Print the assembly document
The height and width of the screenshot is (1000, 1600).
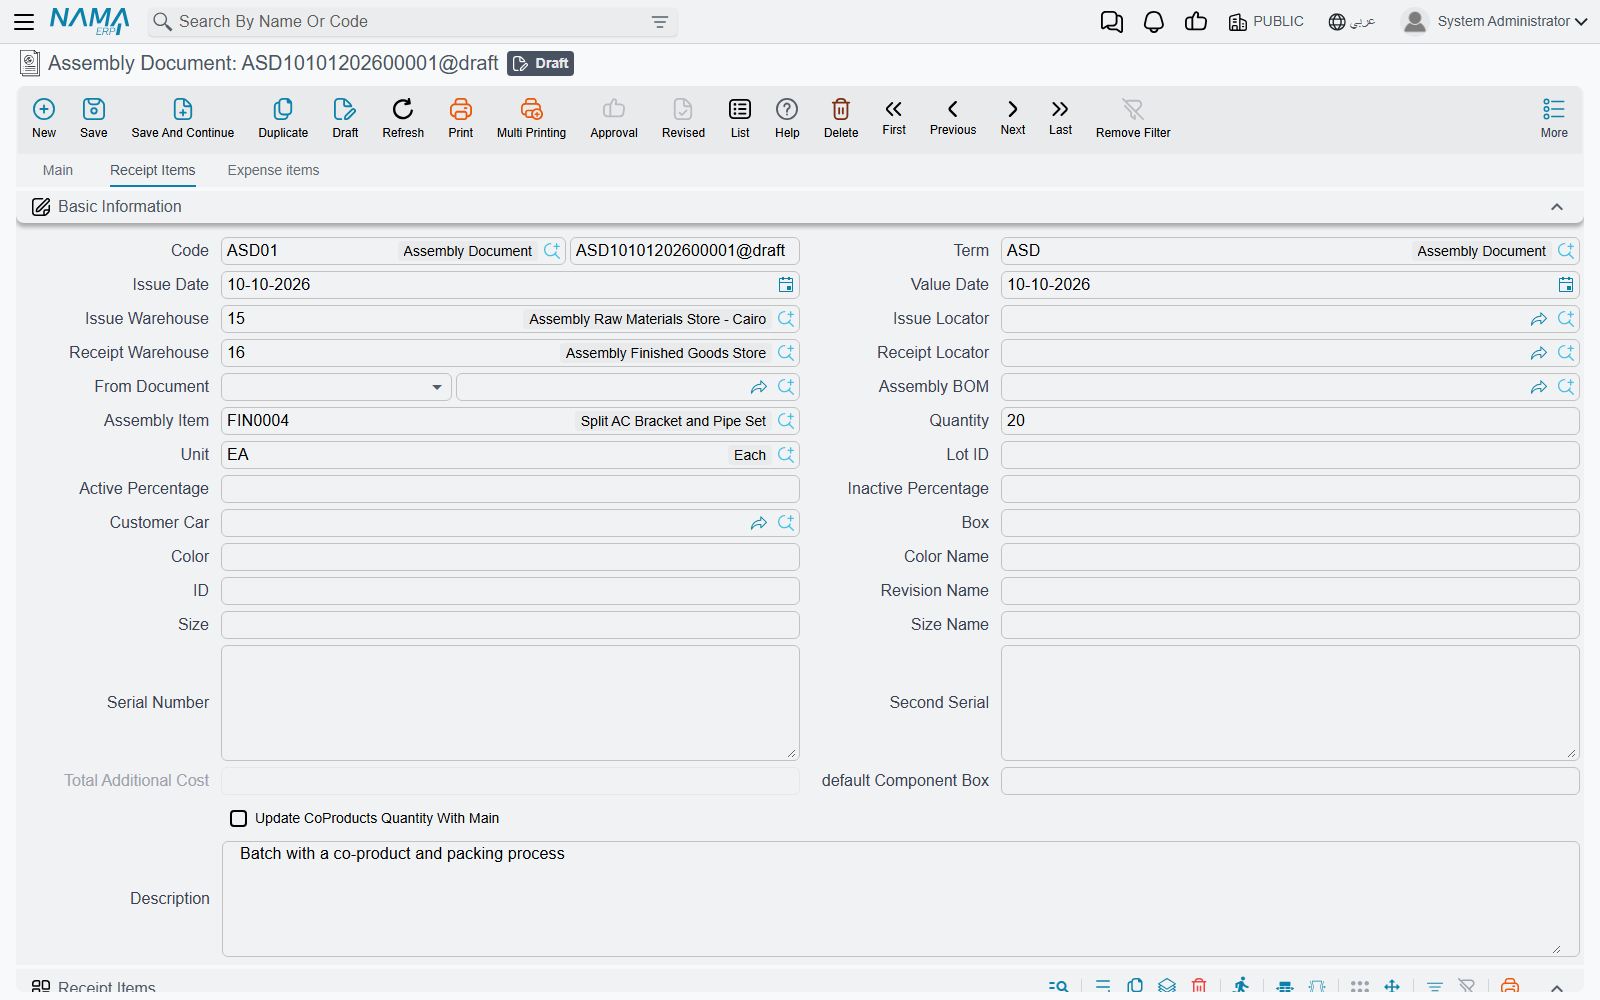(x=461, y=118)
